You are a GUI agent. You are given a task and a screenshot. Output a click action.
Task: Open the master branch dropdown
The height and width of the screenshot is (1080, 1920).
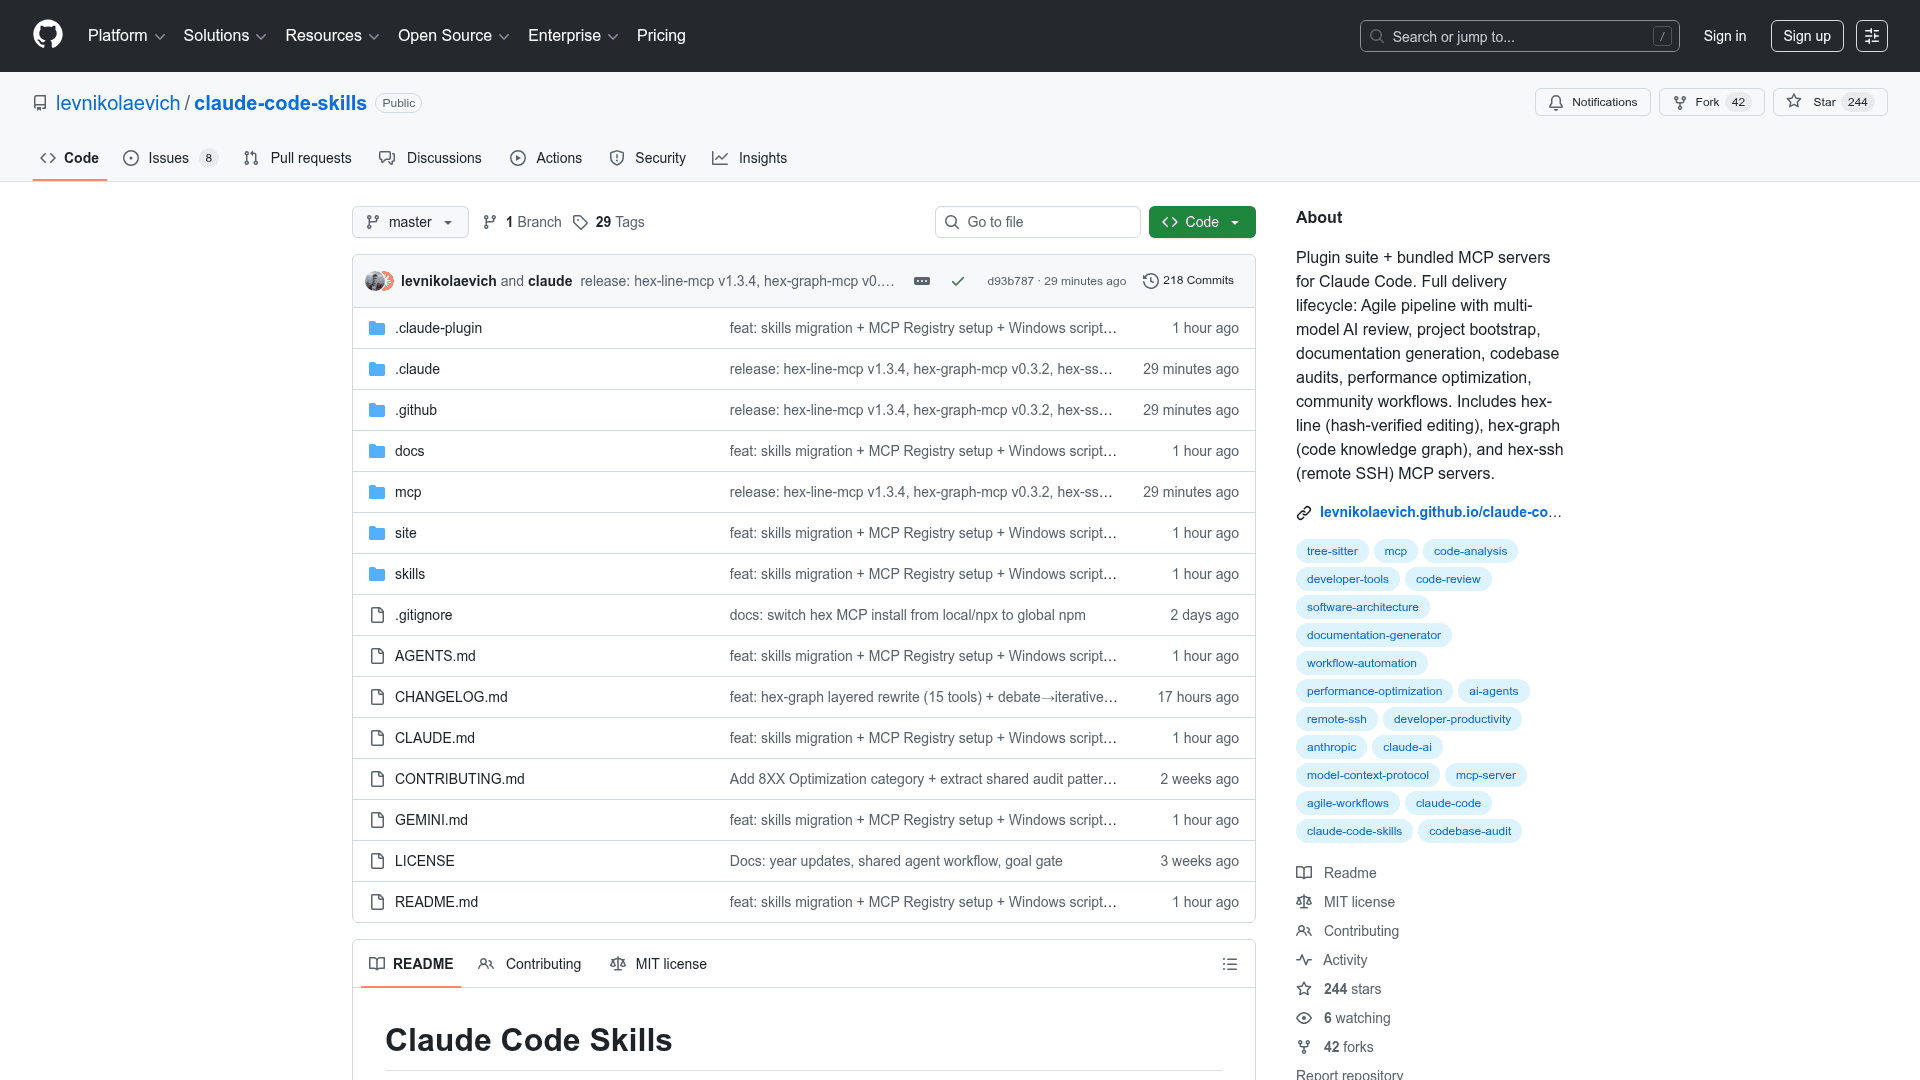[410, 222]
